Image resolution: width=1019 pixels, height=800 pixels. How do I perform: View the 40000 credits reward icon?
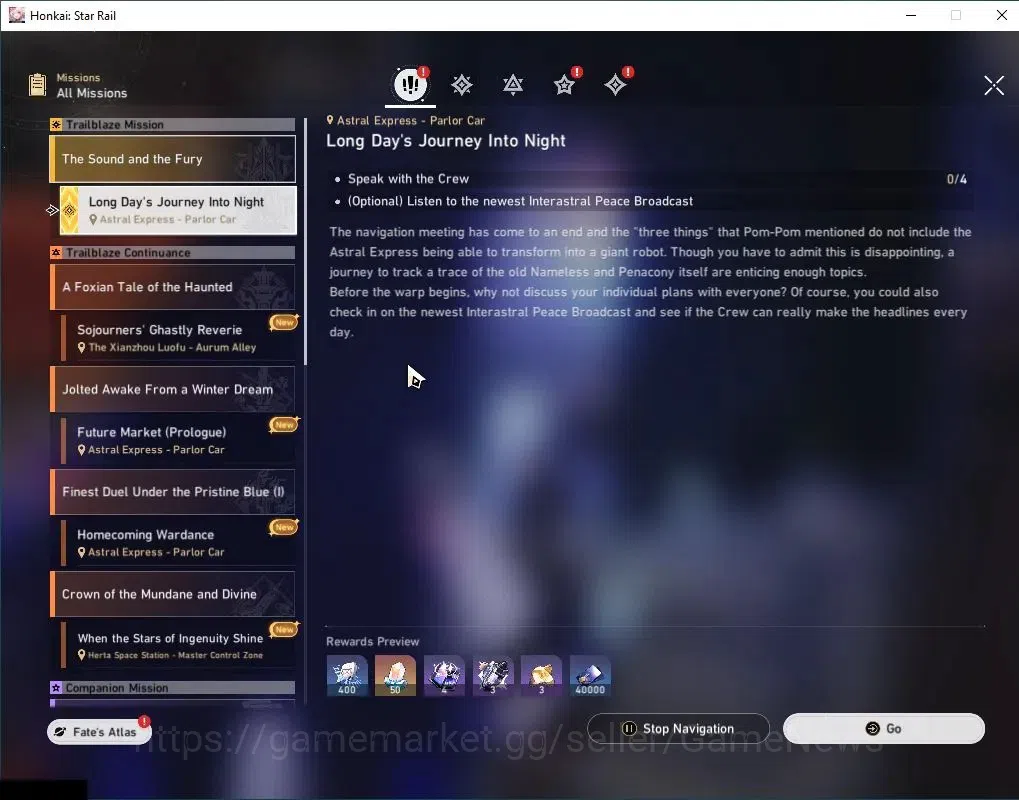(x=590, y=676)
